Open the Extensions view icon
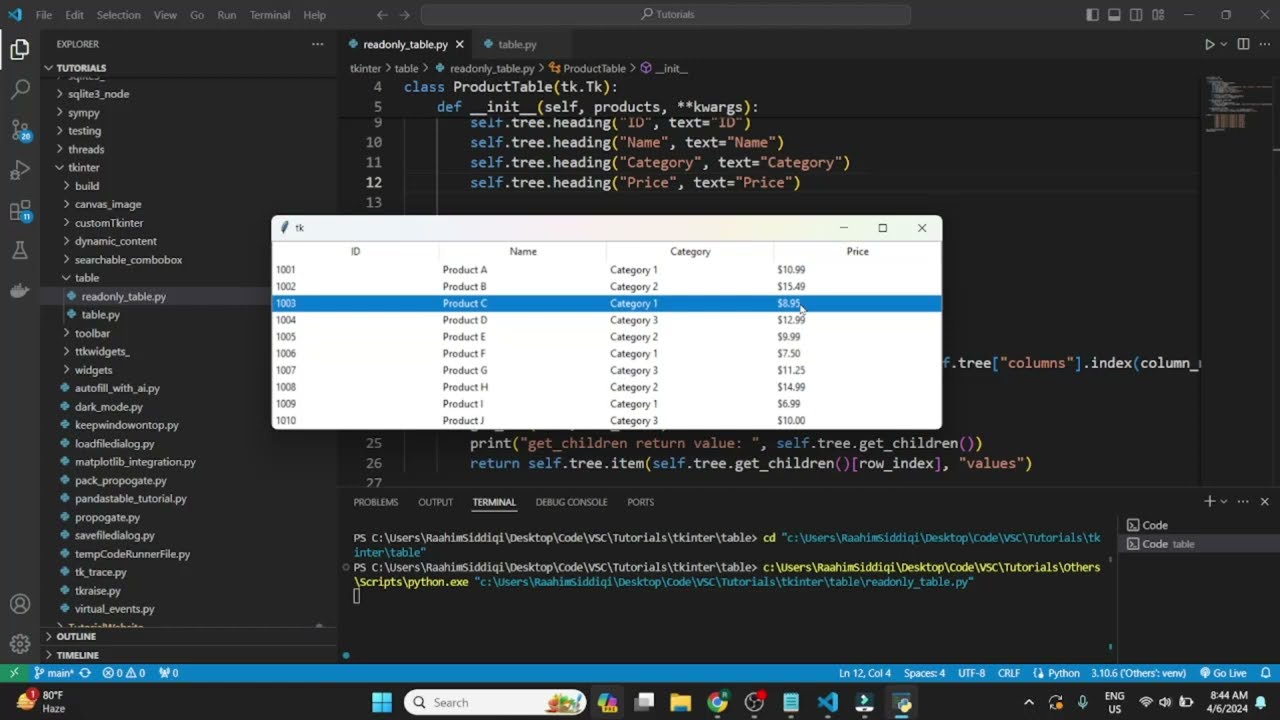This screenshot has height=720, width=1280. coord(20,211)
